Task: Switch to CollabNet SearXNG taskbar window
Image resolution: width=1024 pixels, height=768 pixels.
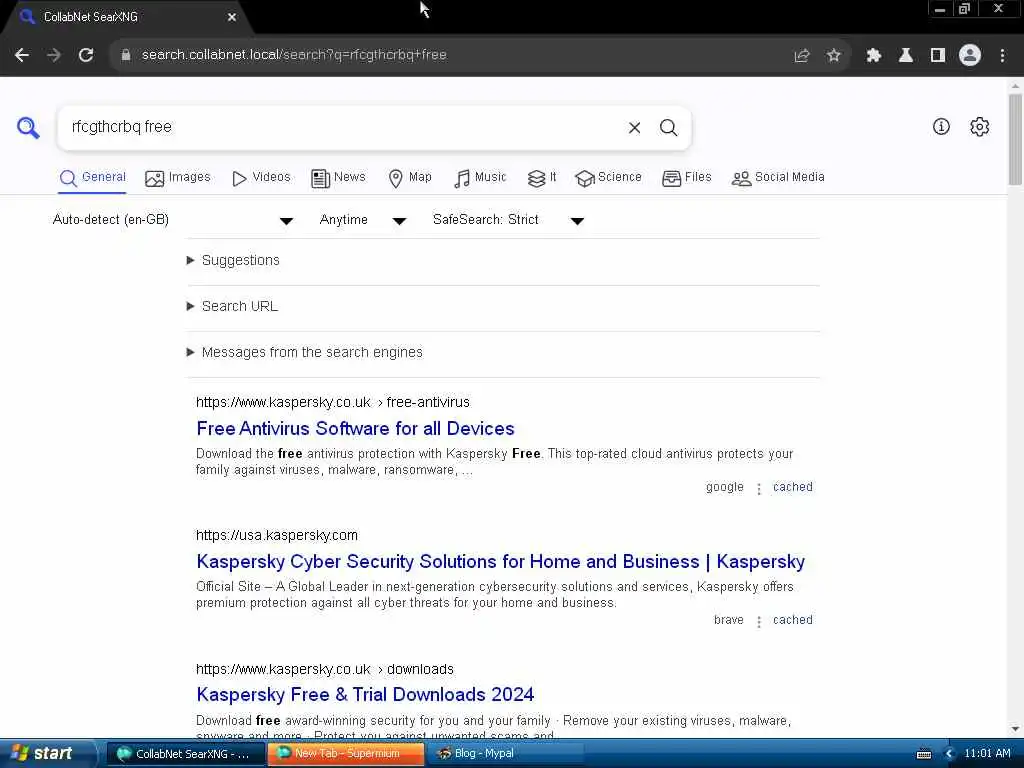Action: coord(185,754)
